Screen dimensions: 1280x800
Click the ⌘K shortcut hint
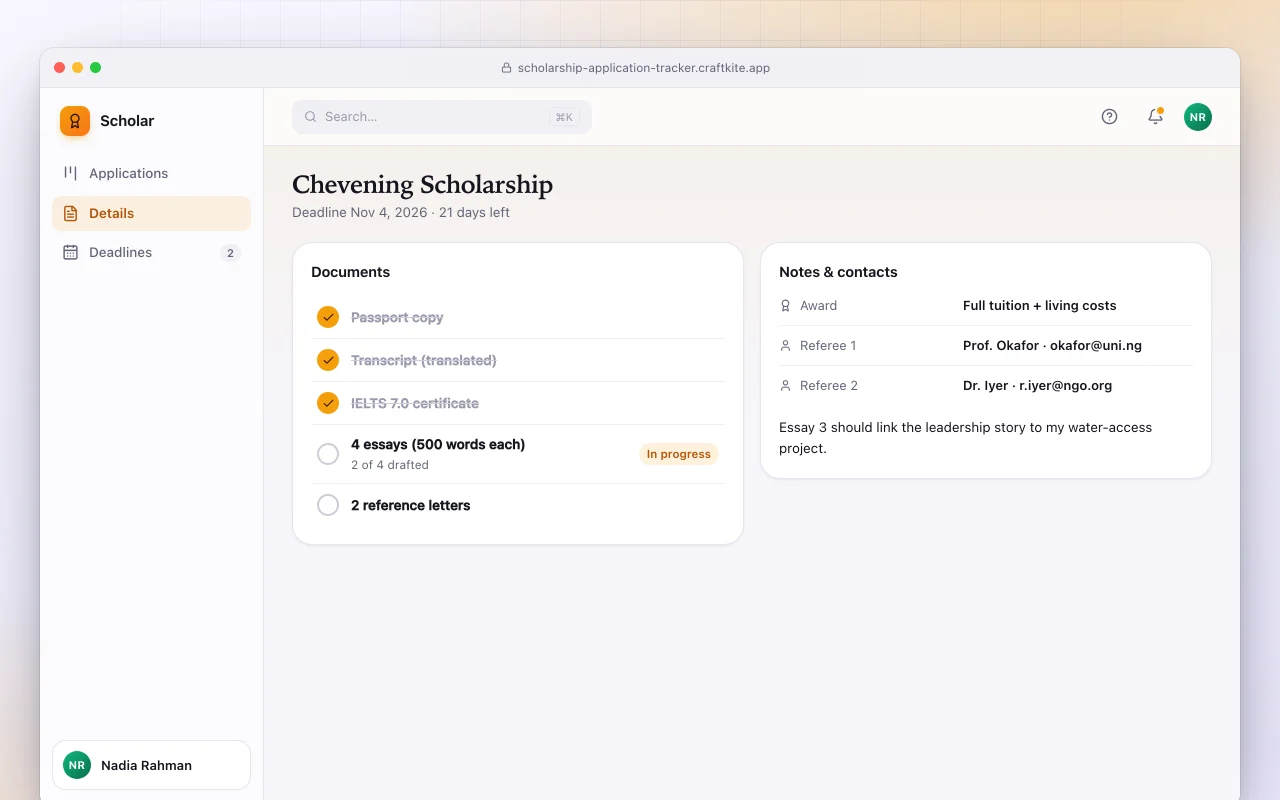tap(564, 117)
